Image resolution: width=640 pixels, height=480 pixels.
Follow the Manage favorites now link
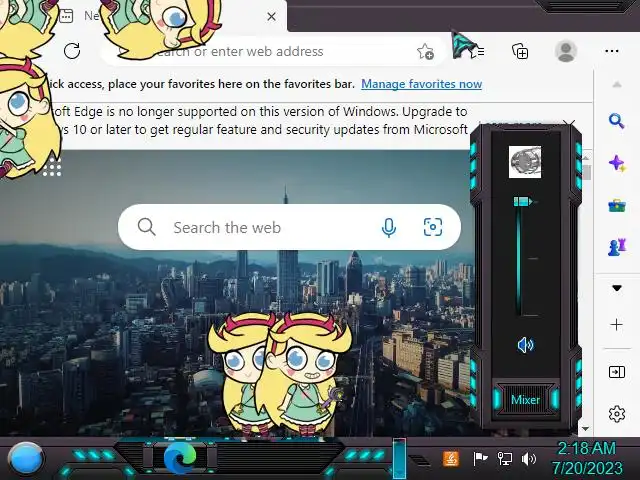(x=422, y=84)
